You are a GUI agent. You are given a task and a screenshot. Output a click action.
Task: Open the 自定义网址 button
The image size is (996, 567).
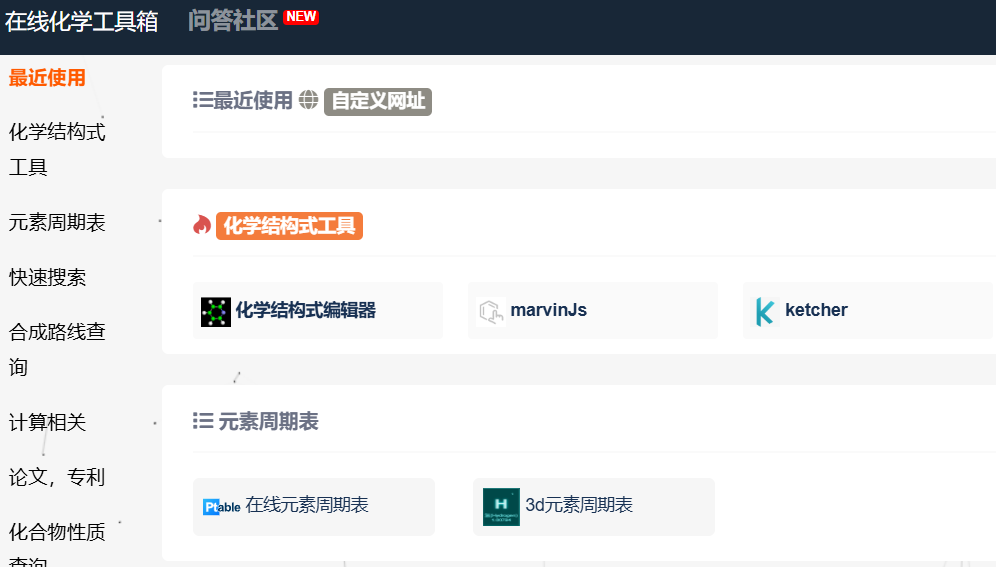point(378,102)
